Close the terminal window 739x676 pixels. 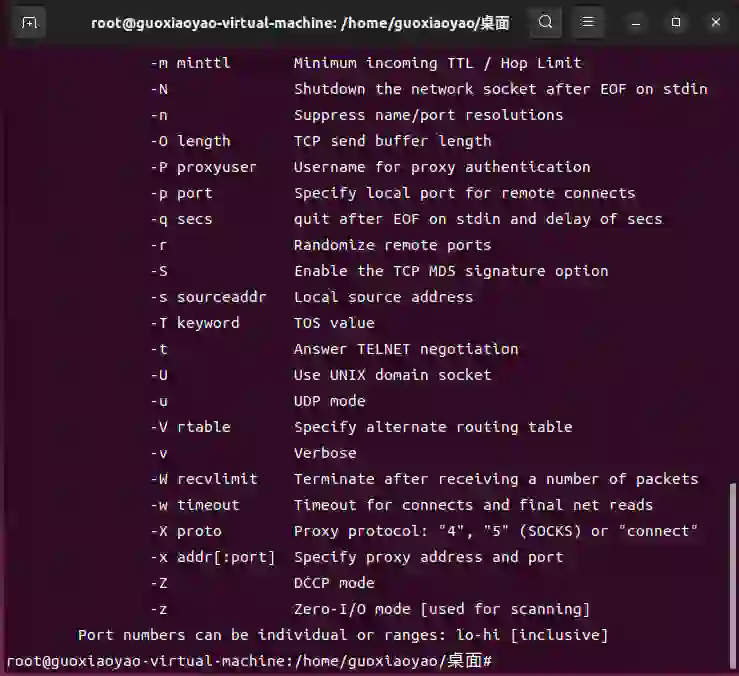pyautogui.click(x=714, y=22)
